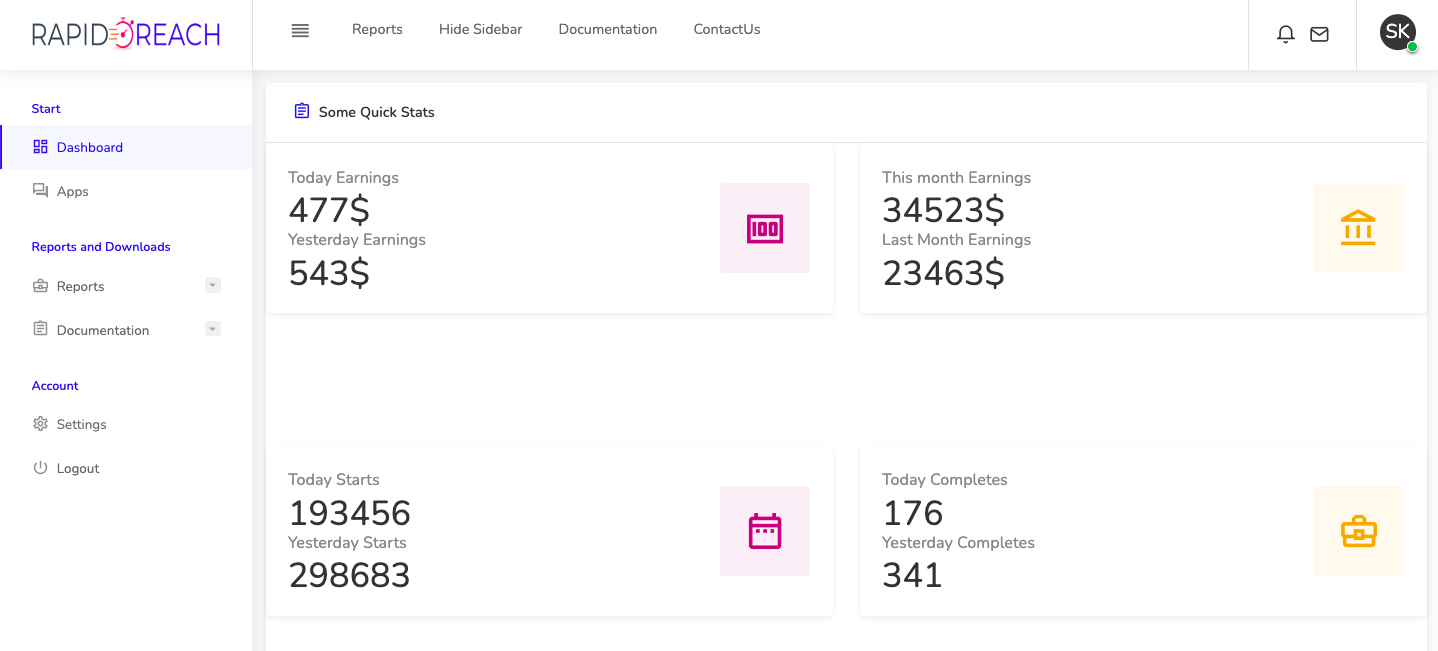This screenshot has height=651, width=1438.
Task: Open the hamburger menu icon
Action: coord(300,30)
